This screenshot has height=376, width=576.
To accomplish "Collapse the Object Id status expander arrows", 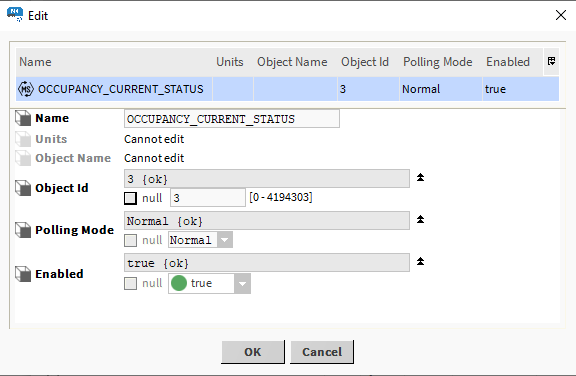I will click(x=421, y=178).
